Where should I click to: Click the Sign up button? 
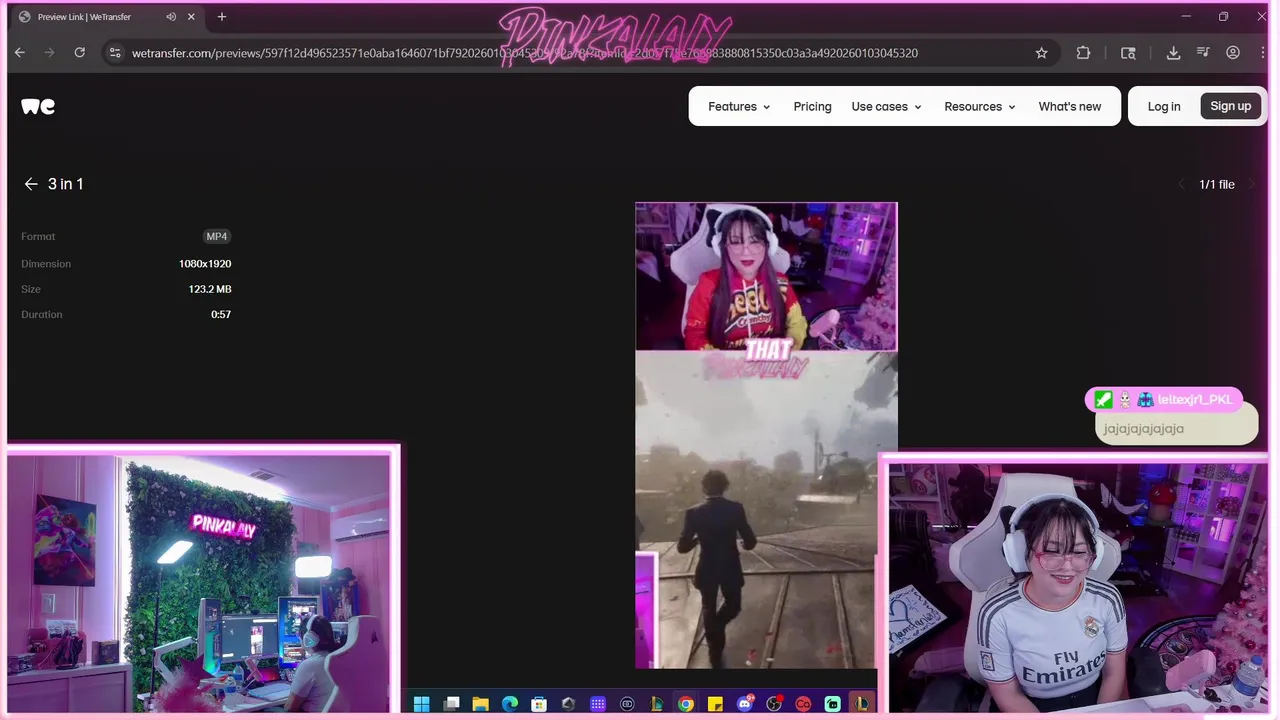point(1230,106)
